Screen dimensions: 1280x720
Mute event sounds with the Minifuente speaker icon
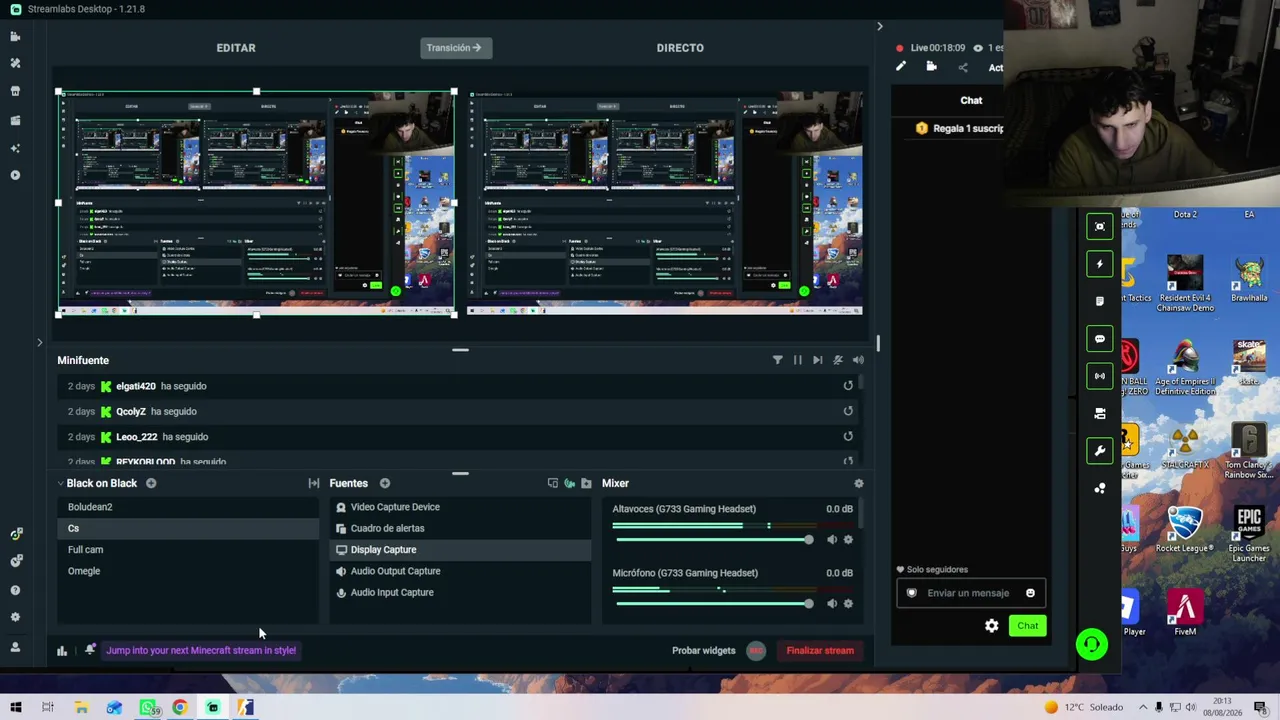858,360
